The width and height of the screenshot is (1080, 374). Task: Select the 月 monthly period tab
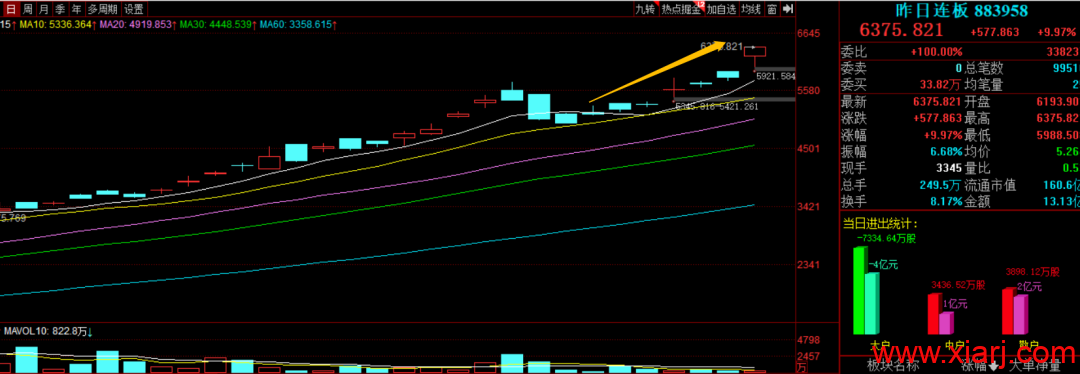coord(43,9)
